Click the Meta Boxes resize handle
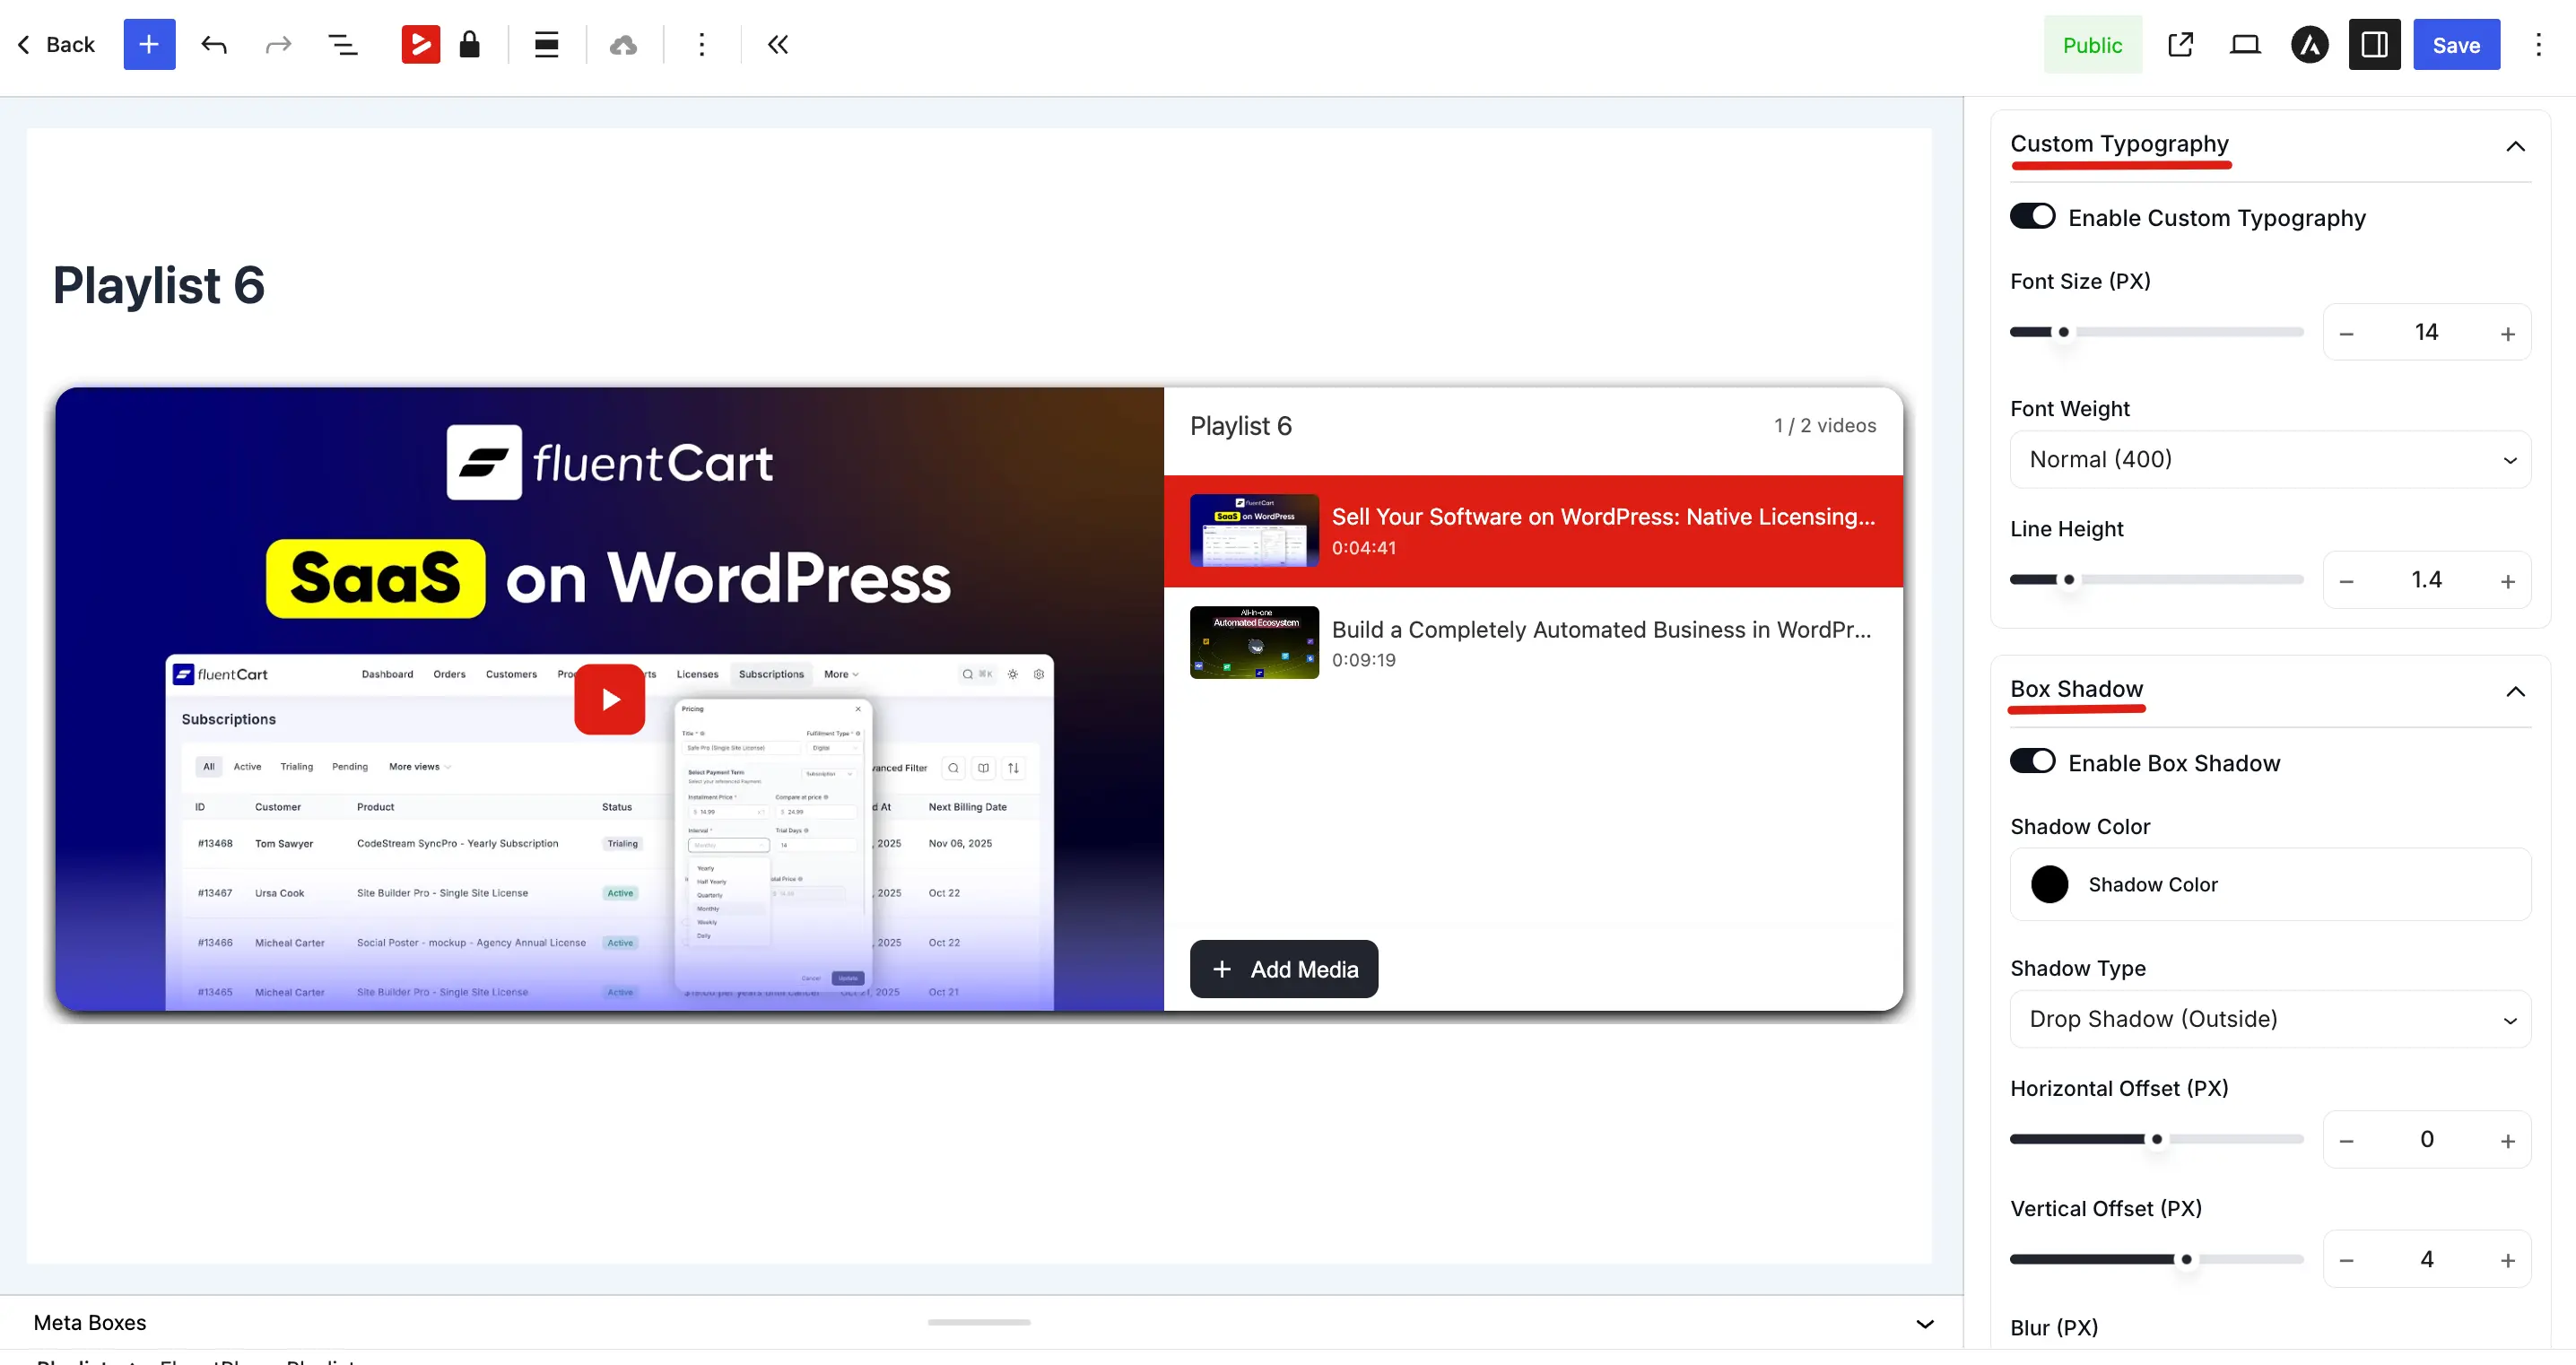 point(979,1323)
